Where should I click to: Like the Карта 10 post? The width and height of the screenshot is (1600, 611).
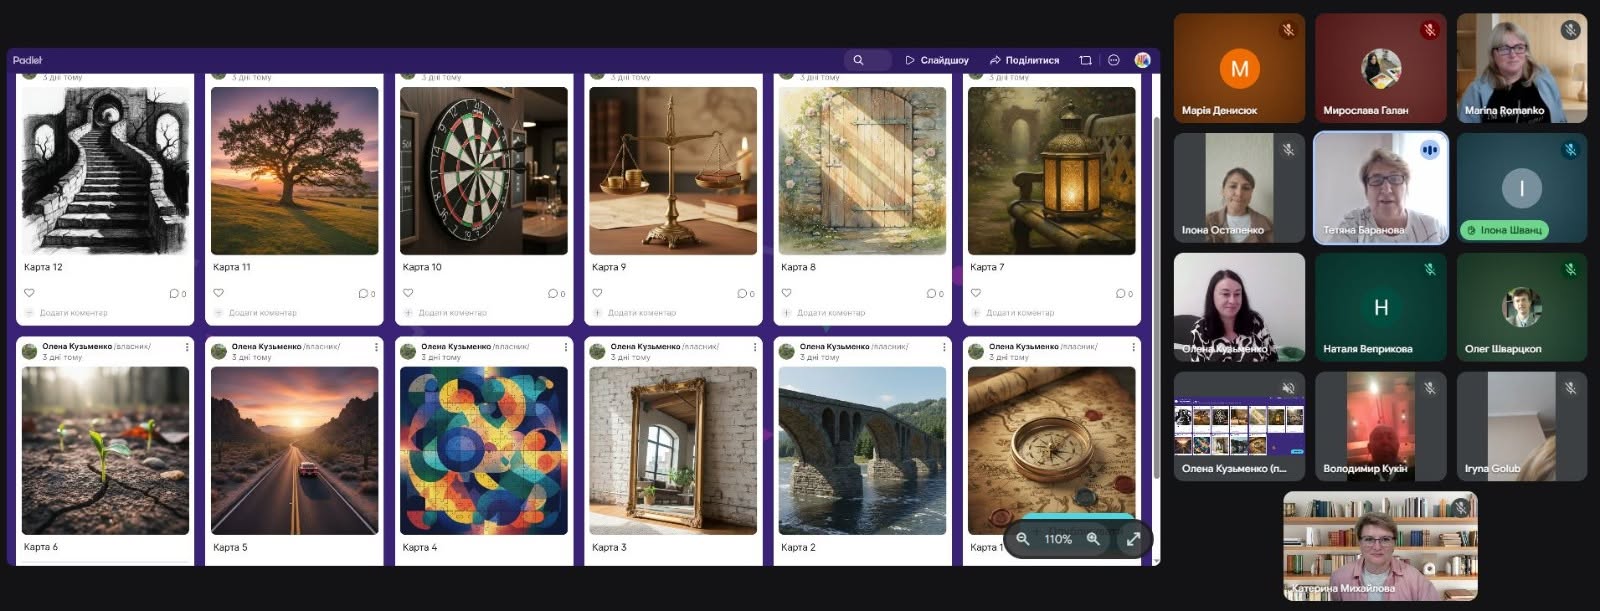pos(408,293)
